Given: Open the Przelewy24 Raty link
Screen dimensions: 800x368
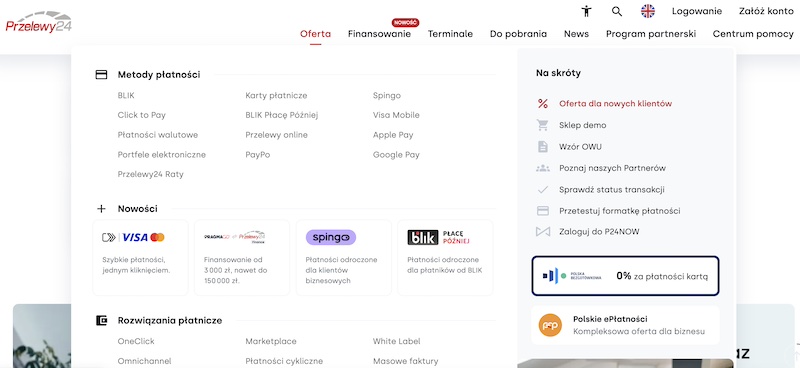Looking at the screenshot, I should pos(150,175).
